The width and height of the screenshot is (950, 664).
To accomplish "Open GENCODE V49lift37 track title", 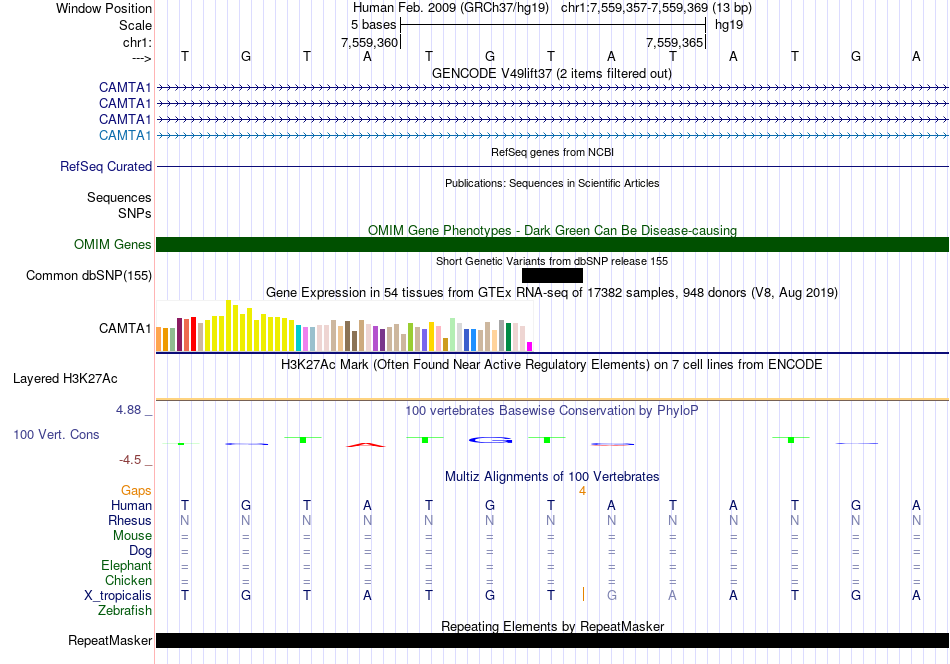I will 551,73.
